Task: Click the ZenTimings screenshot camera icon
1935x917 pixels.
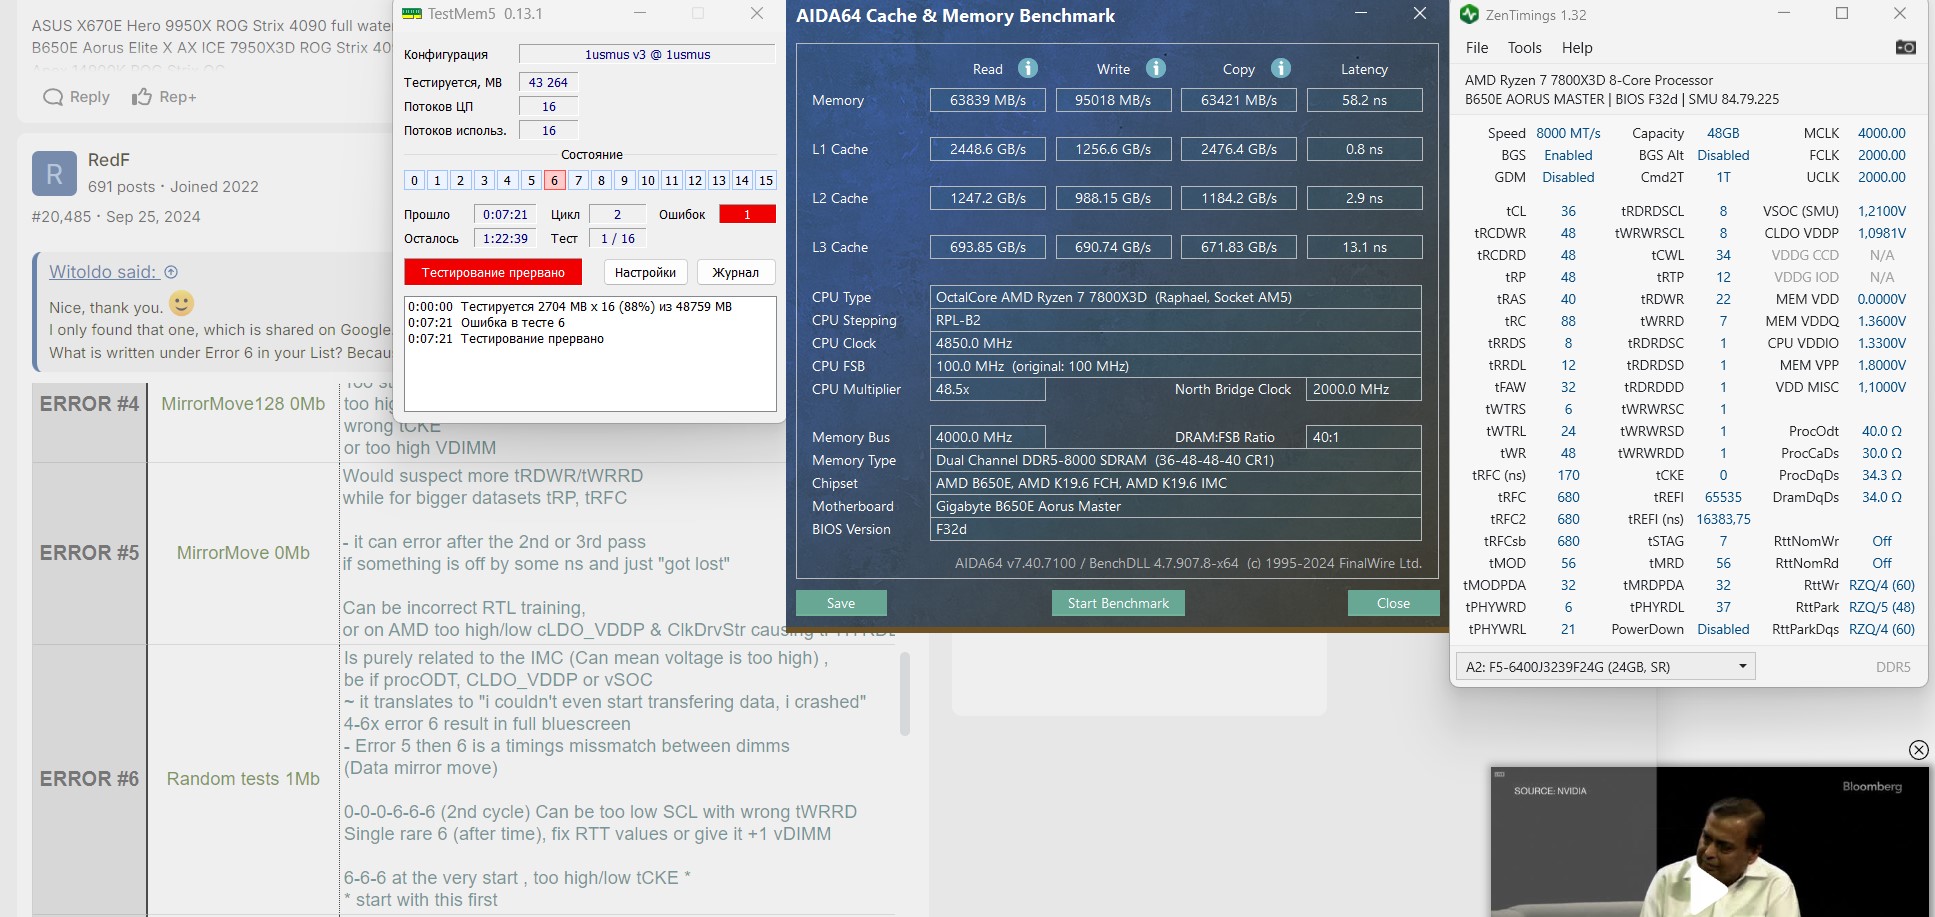Action: coord(1905,47)
